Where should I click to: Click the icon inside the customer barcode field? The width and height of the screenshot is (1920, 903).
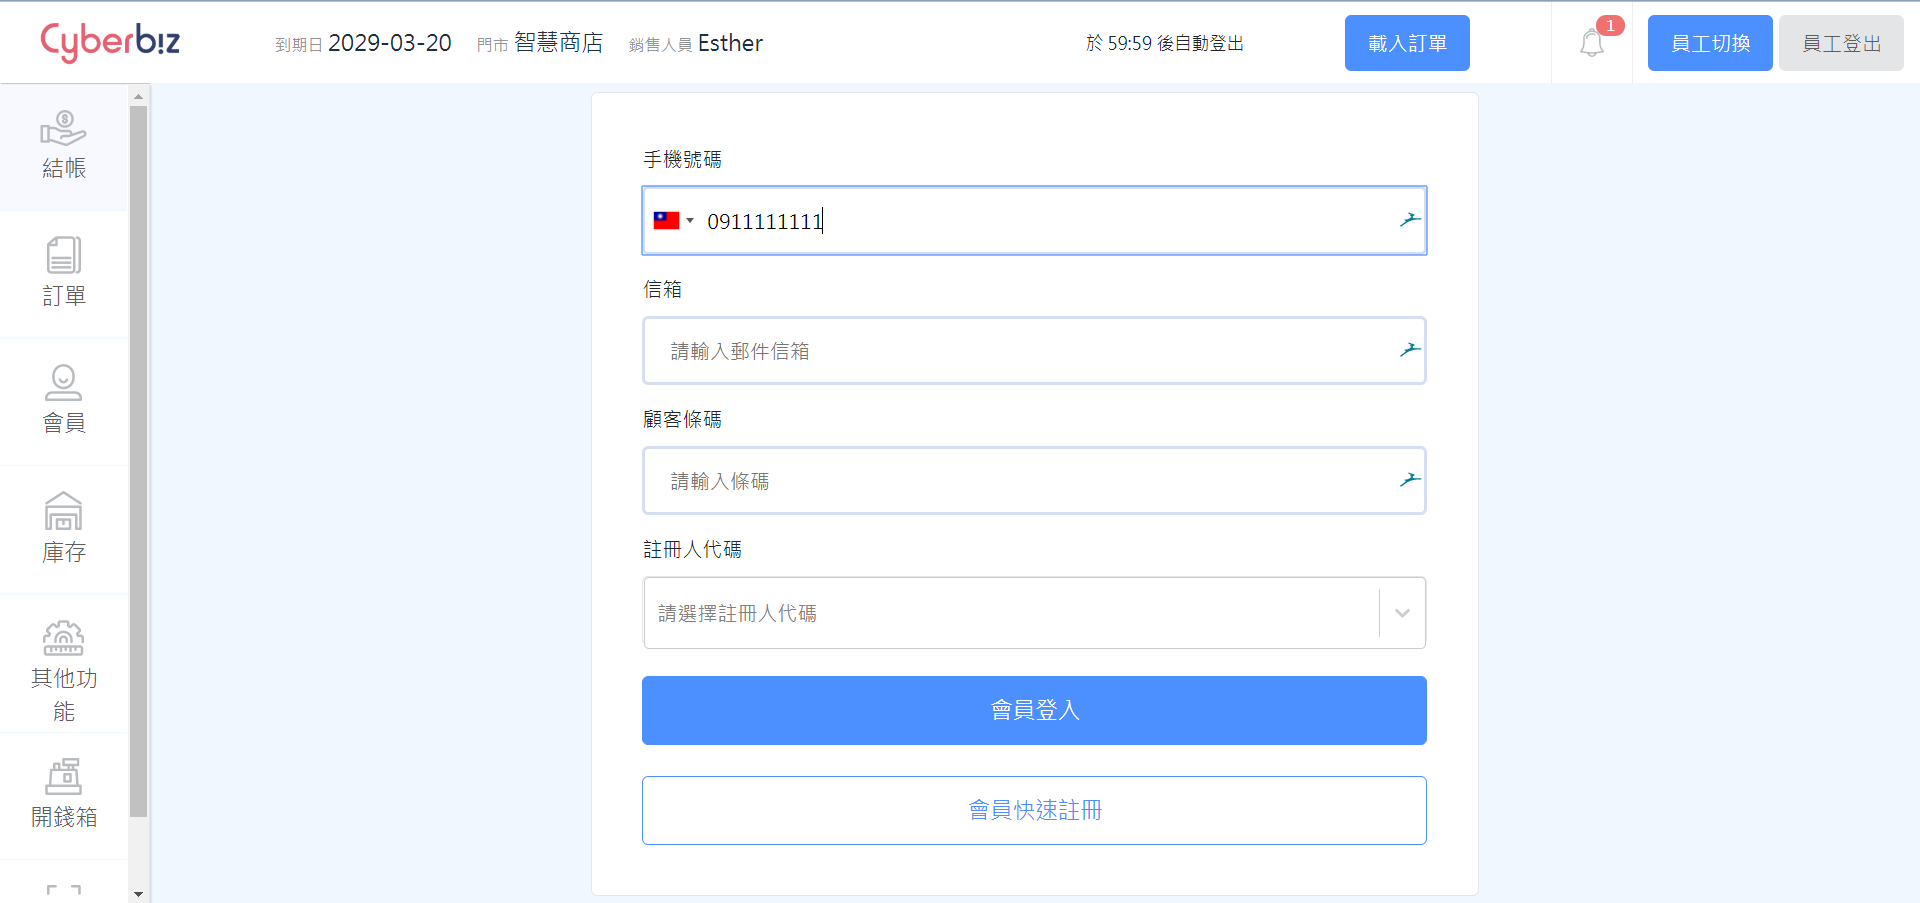click(1410, 480)
